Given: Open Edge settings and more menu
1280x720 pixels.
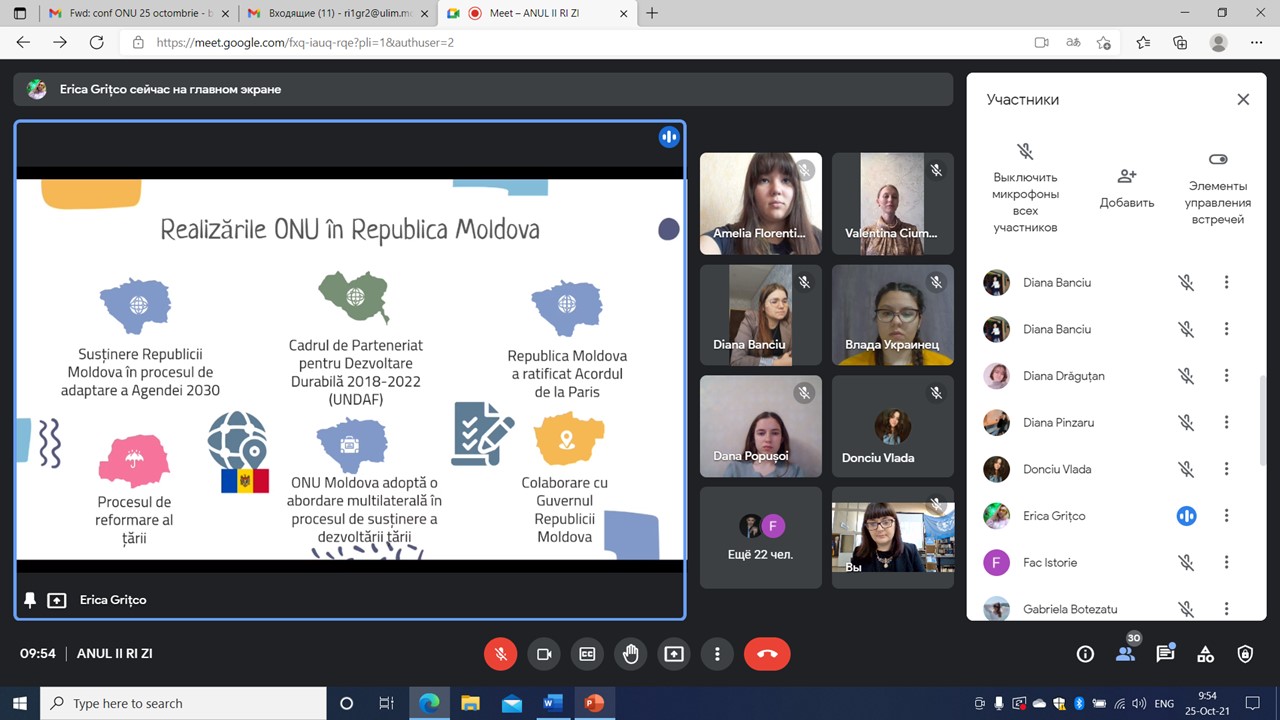Looking at the screenshot, I should [1256, 42].
